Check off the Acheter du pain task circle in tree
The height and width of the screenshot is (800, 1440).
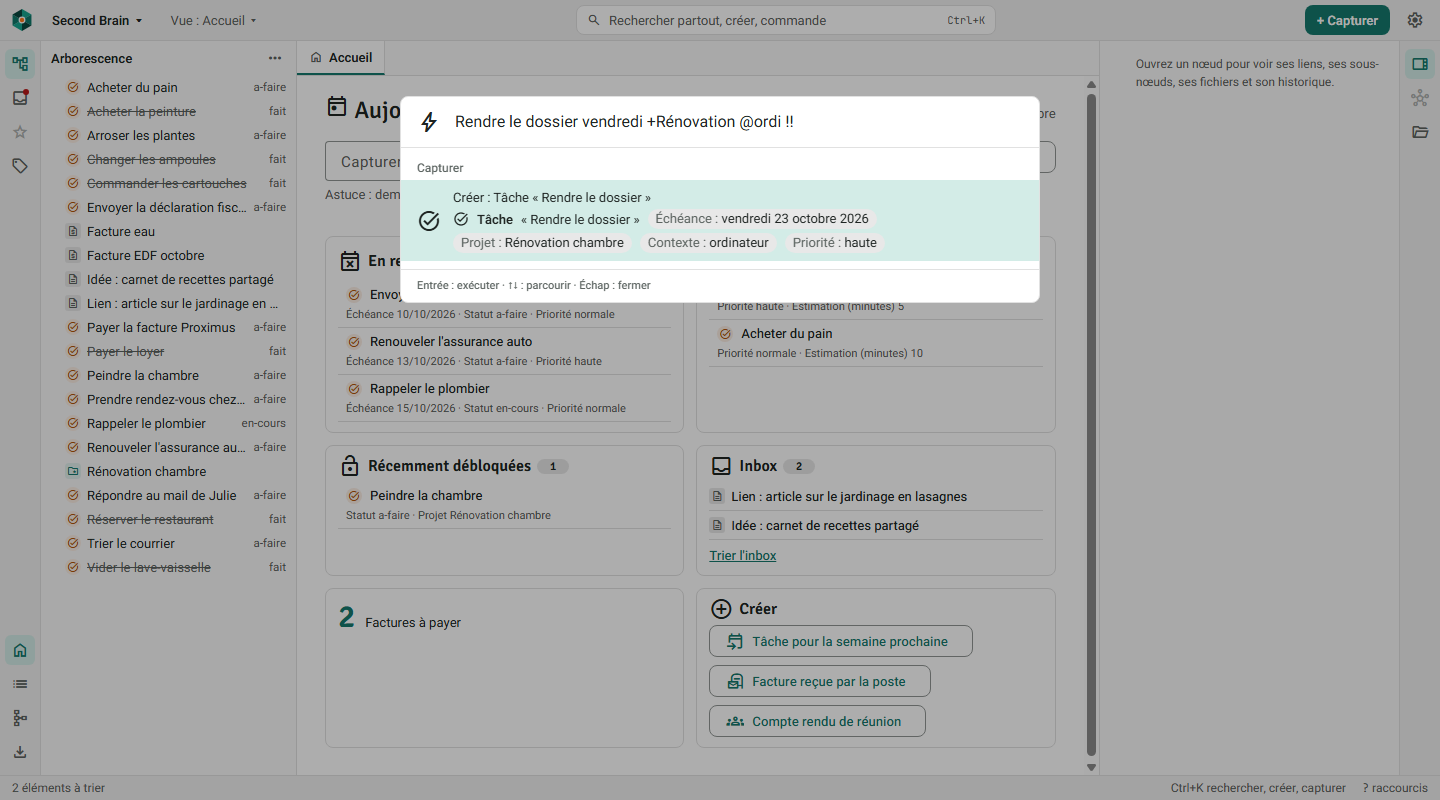(x=73, y=87)
